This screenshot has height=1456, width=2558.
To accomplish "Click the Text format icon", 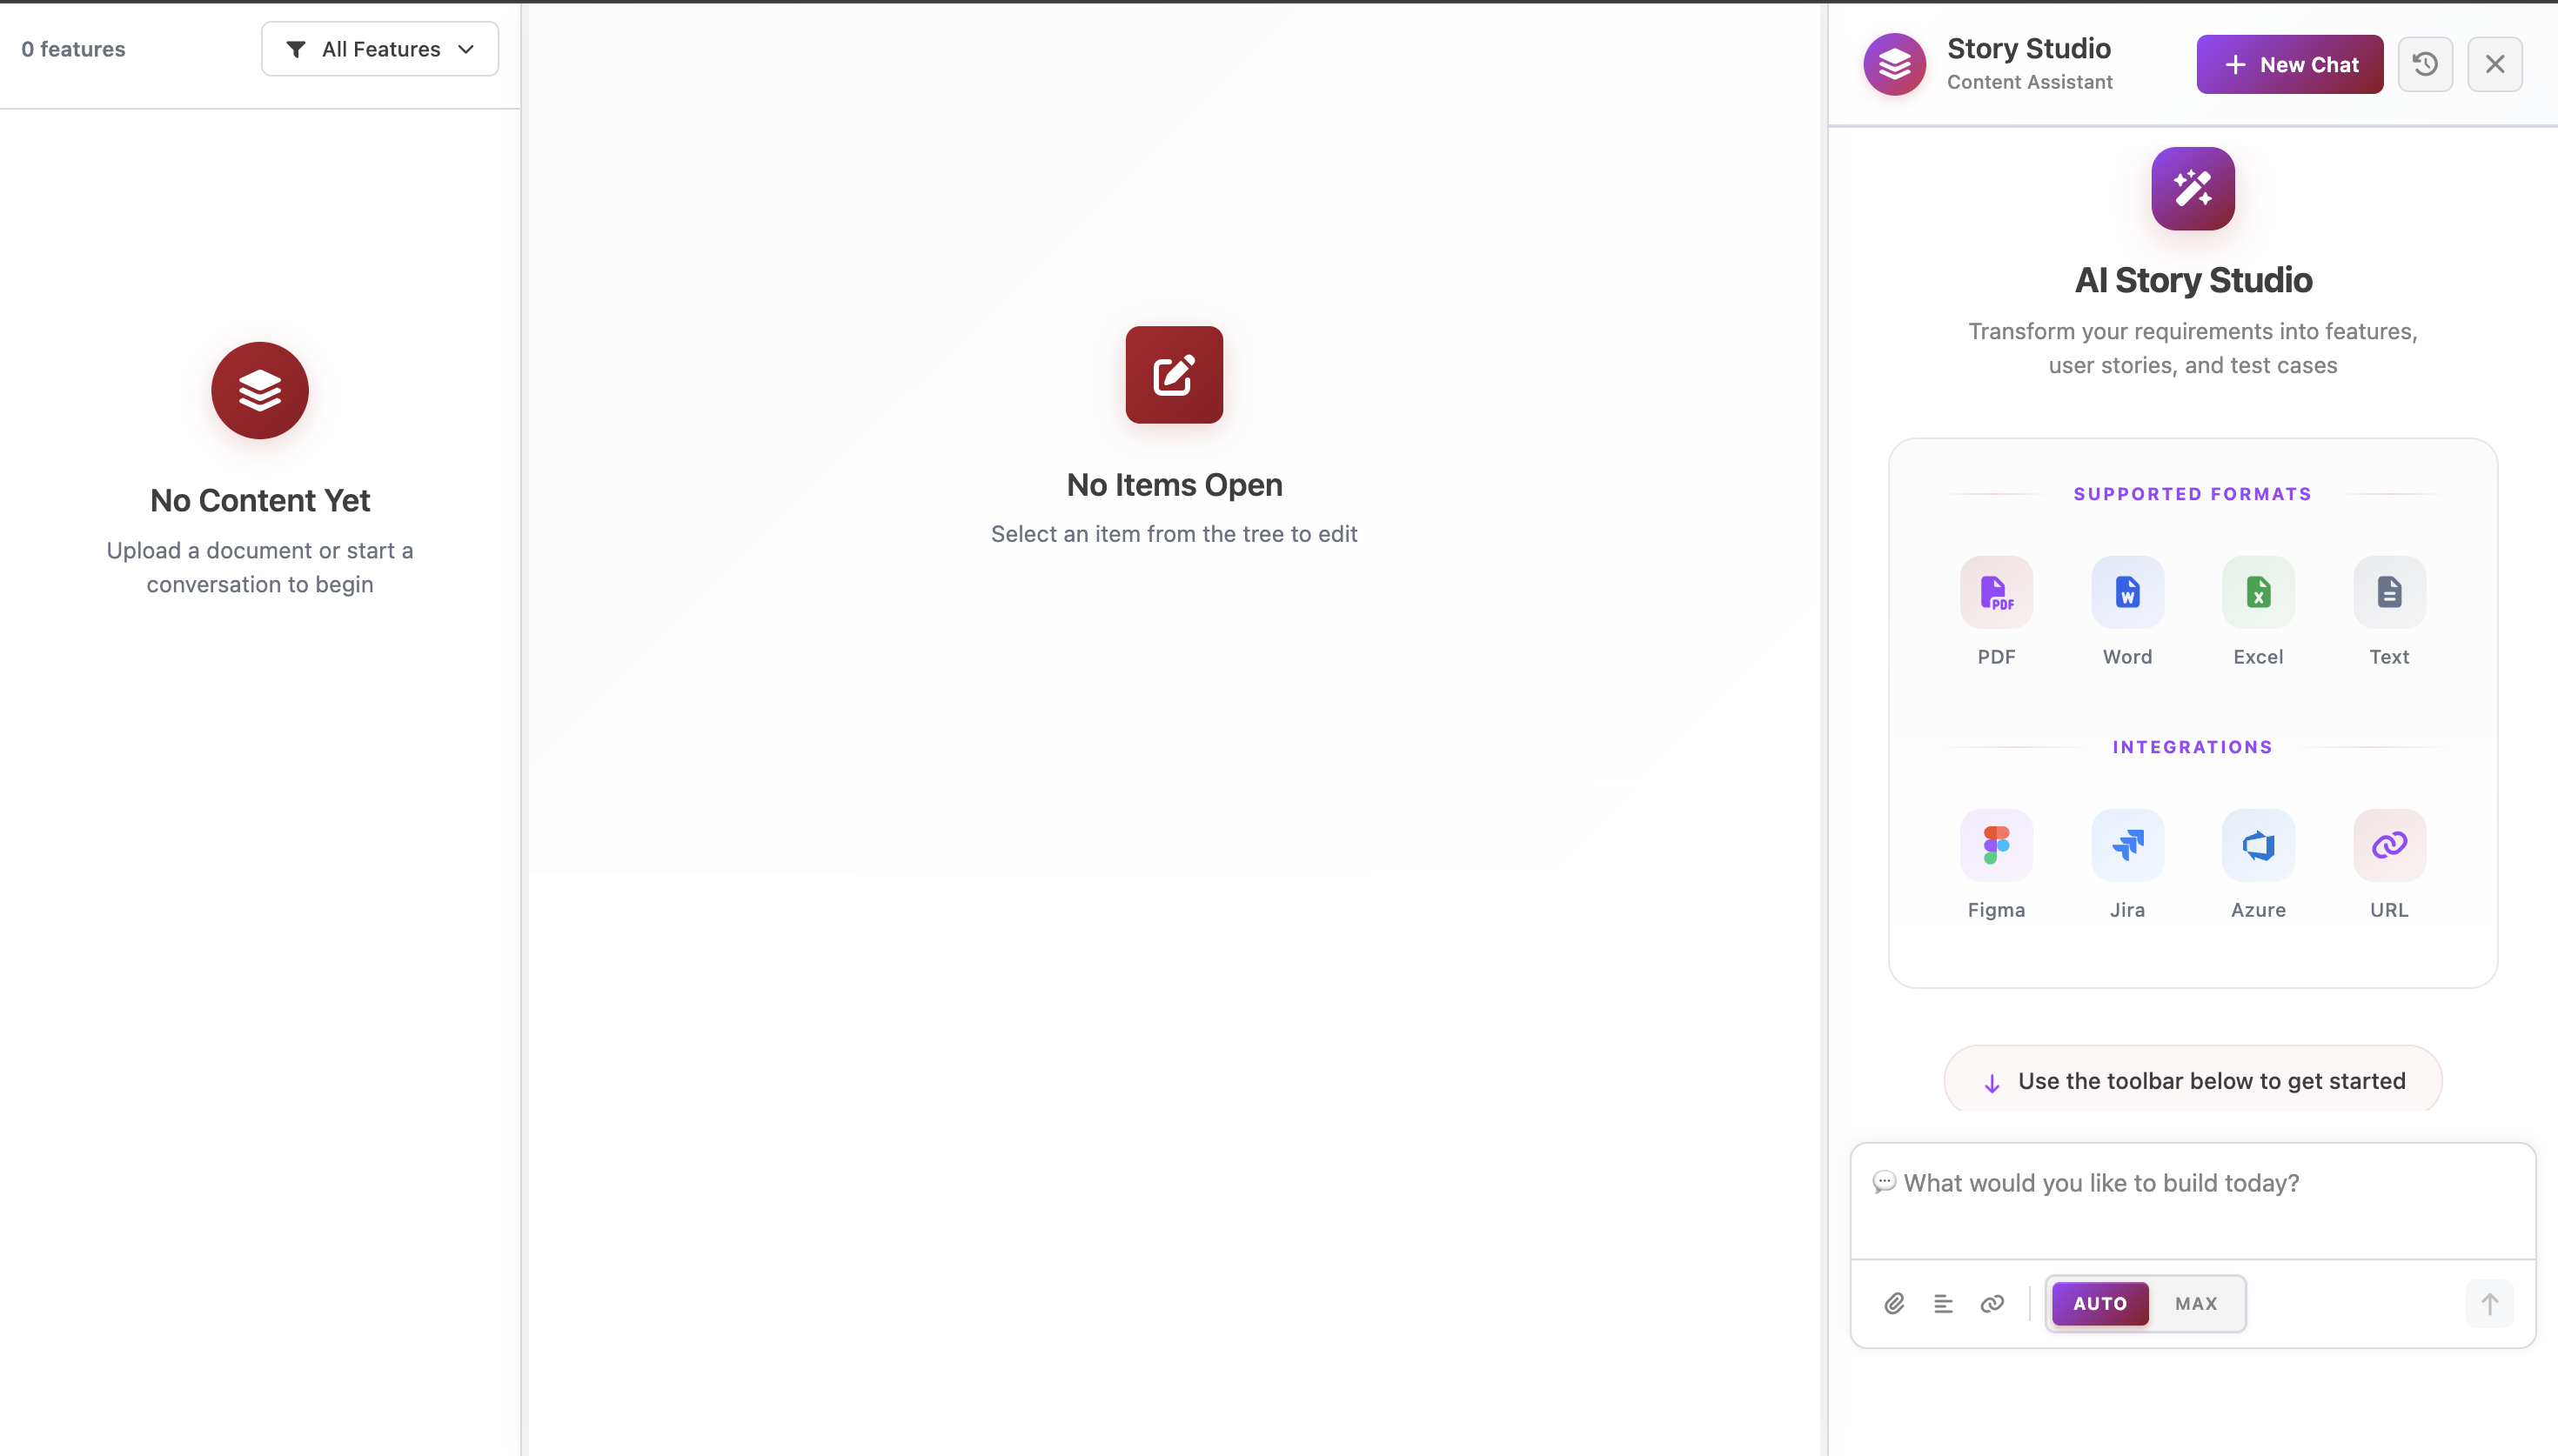I will coord(2389,592).
